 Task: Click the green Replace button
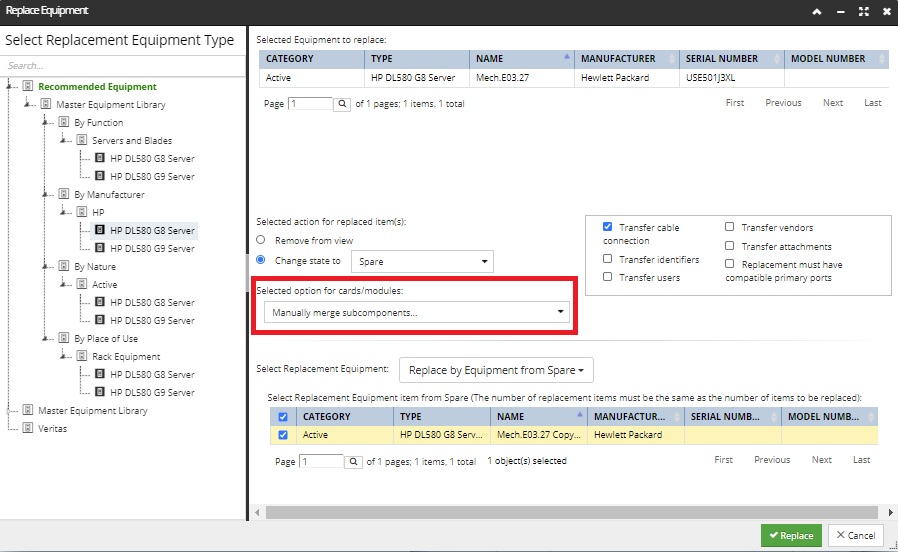792,535
